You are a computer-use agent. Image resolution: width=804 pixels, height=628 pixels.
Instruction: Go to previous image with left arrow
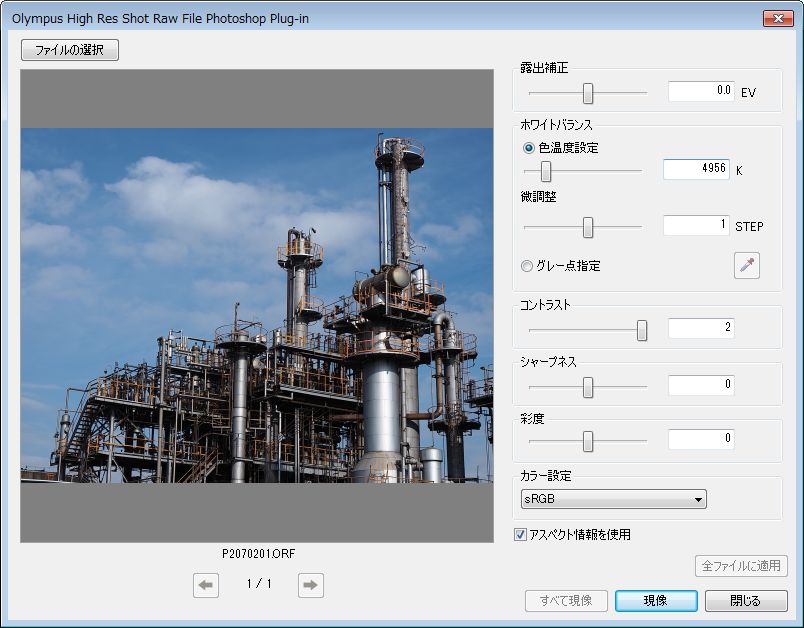click(206, 586)
